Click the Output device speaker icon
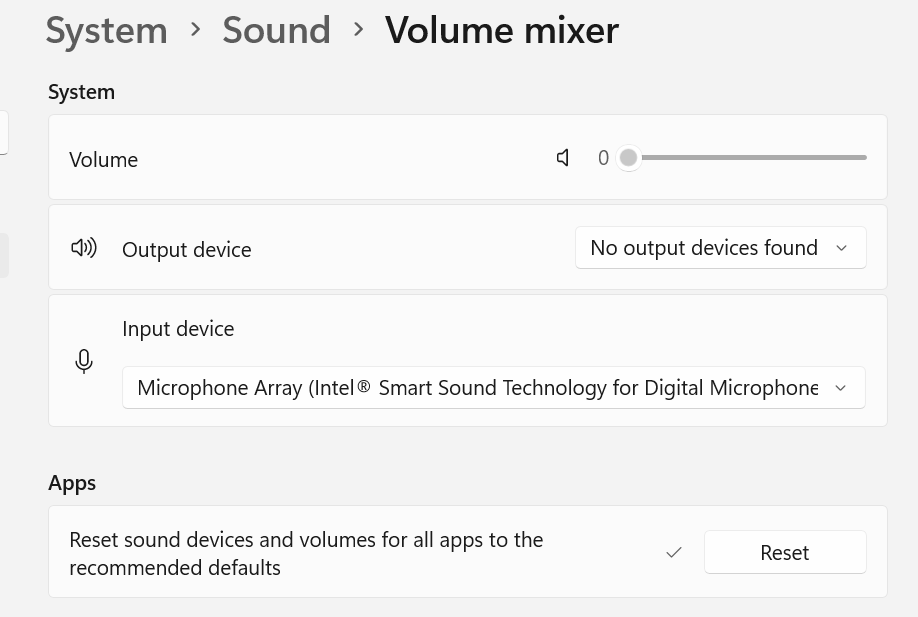This screenshot has width=918, height=617. [84, 248]
